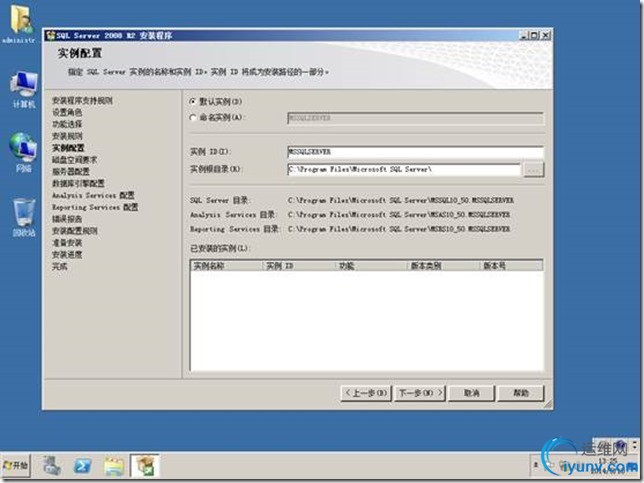Click the 实例 ID column header
644x483 pixels.
pos(299,266)
